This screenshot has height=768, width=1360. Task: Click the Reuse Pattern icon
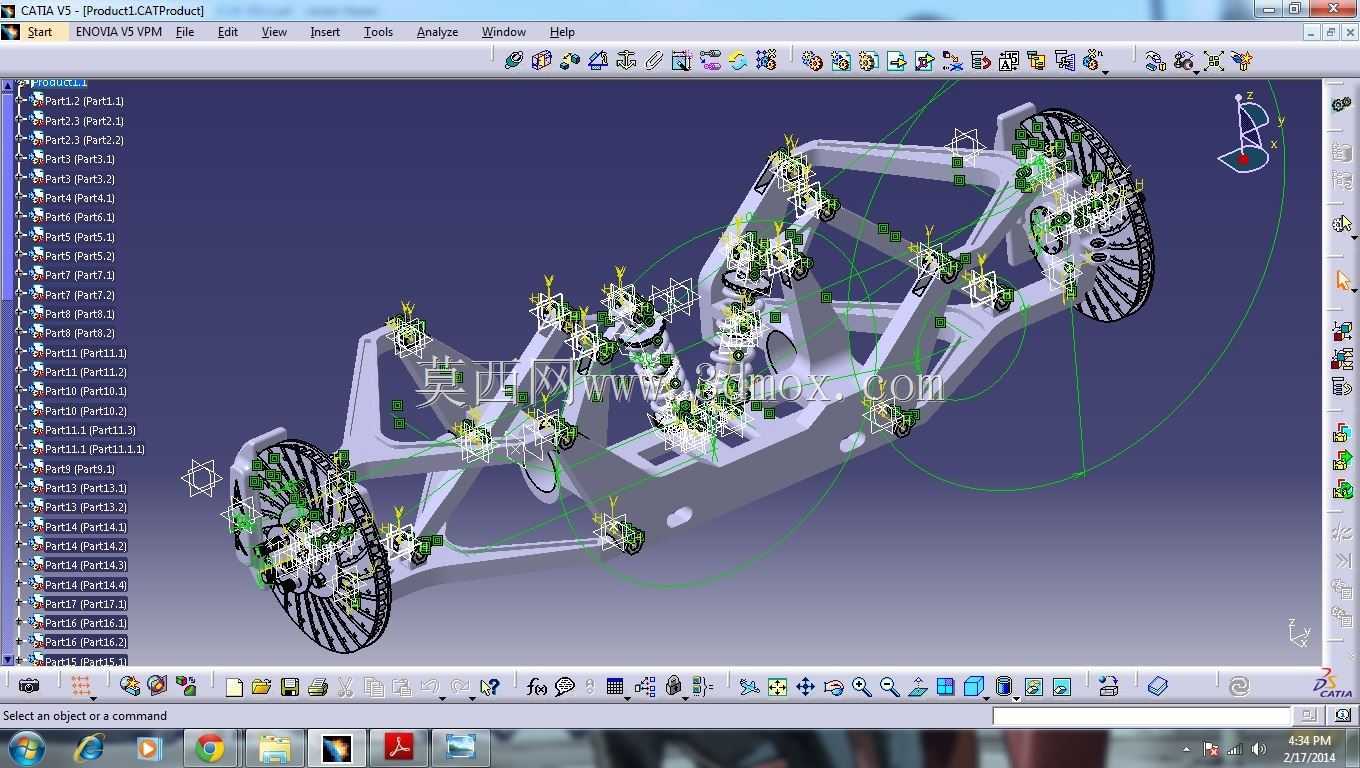pyautogui.click(x=766, y=61)
